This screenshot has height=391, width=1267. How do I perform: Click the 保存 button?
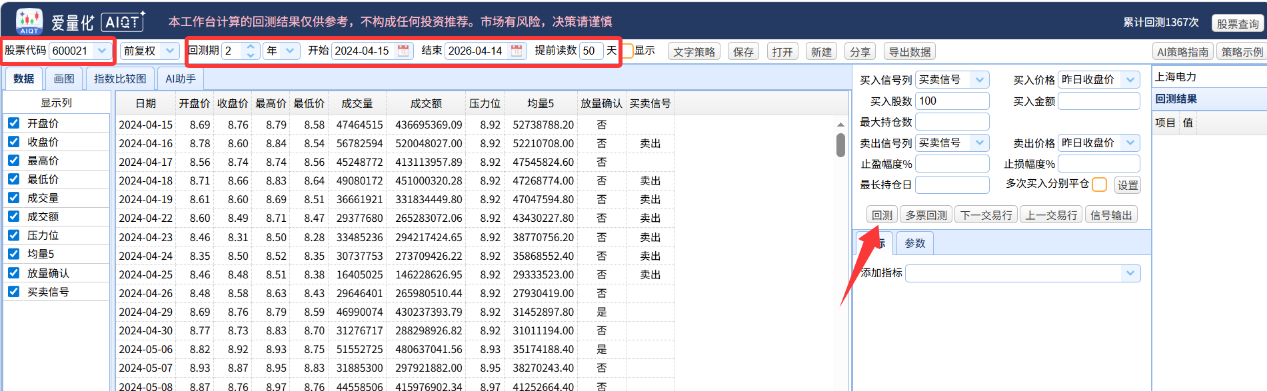[743, 51]
